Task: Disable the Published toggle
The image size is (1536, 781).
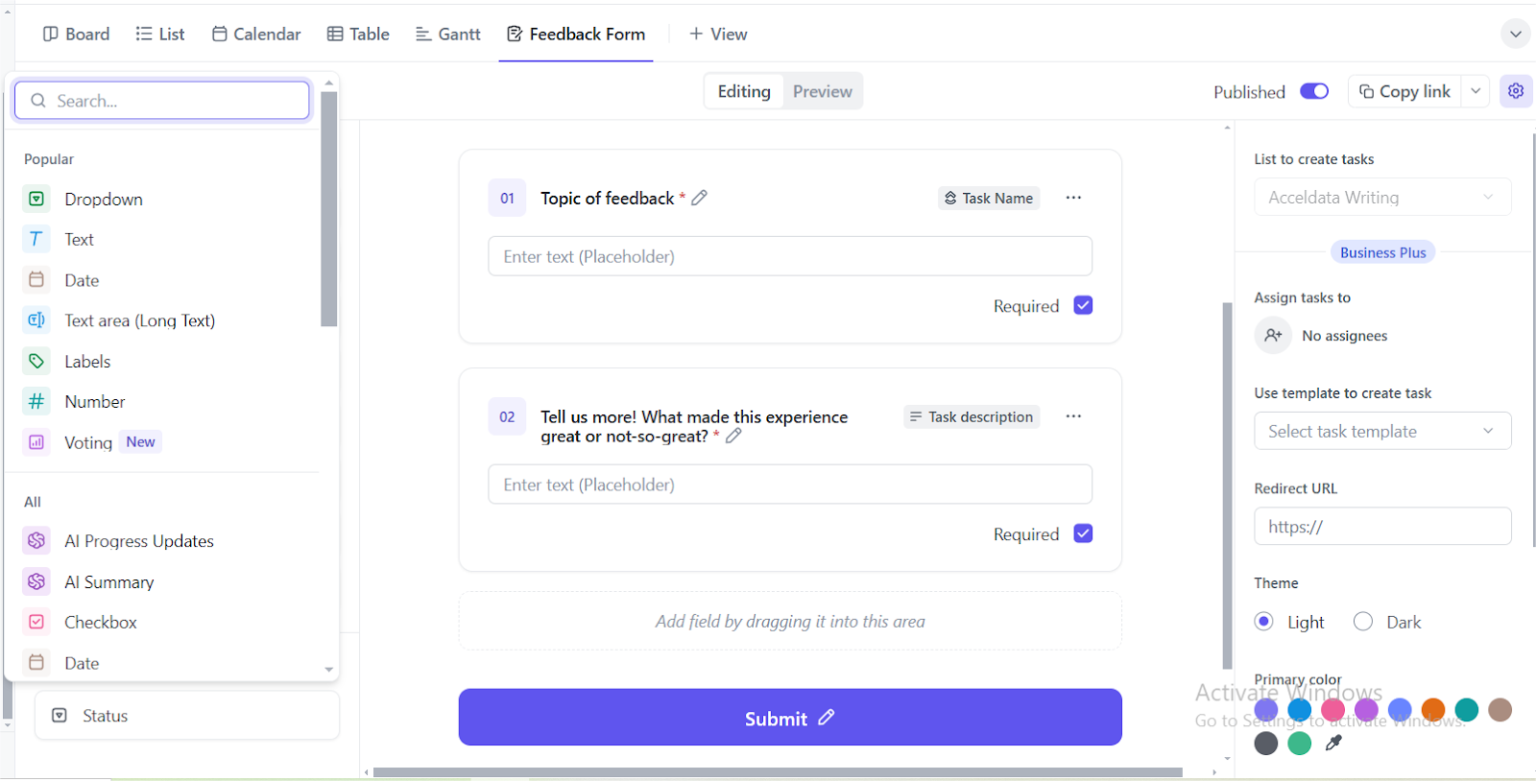Action: point(1314,90)
